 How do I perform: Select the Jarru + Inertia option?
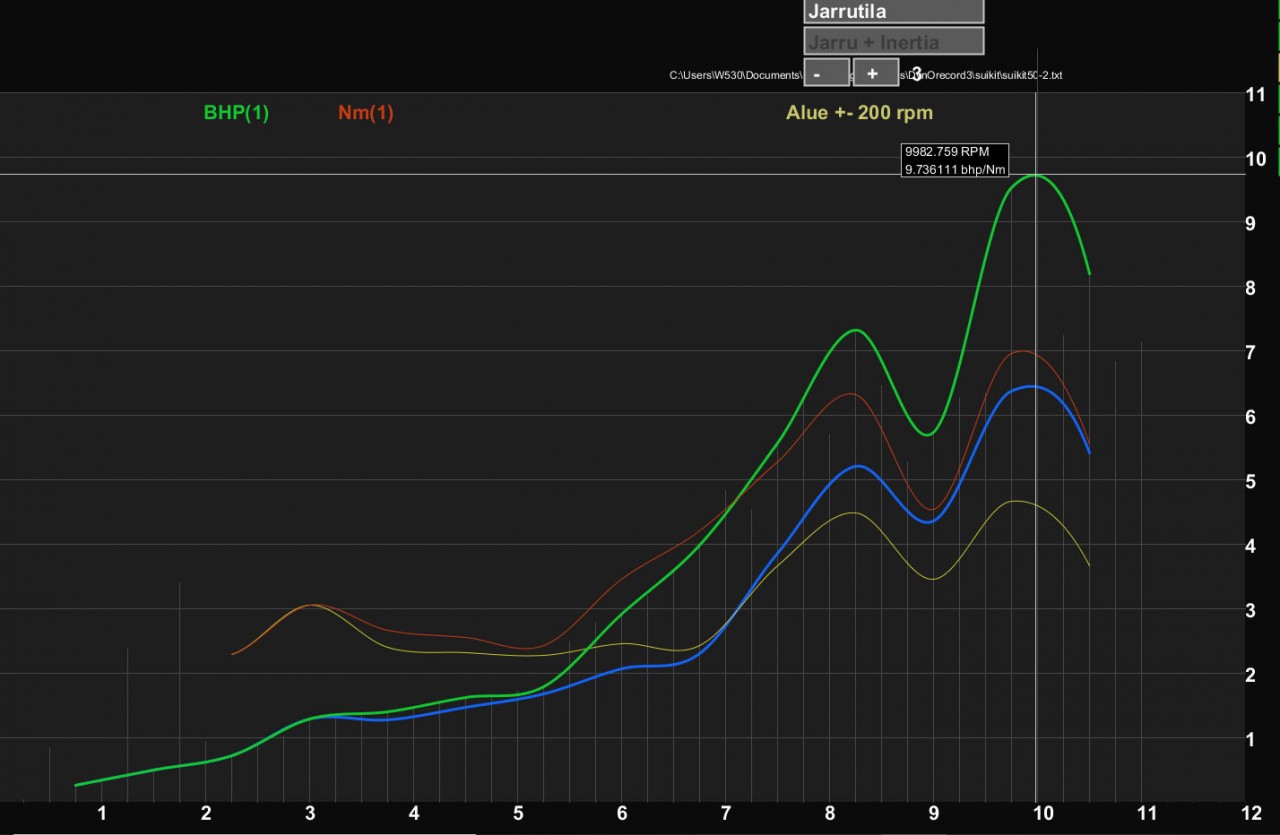click(x=893, y=42)
